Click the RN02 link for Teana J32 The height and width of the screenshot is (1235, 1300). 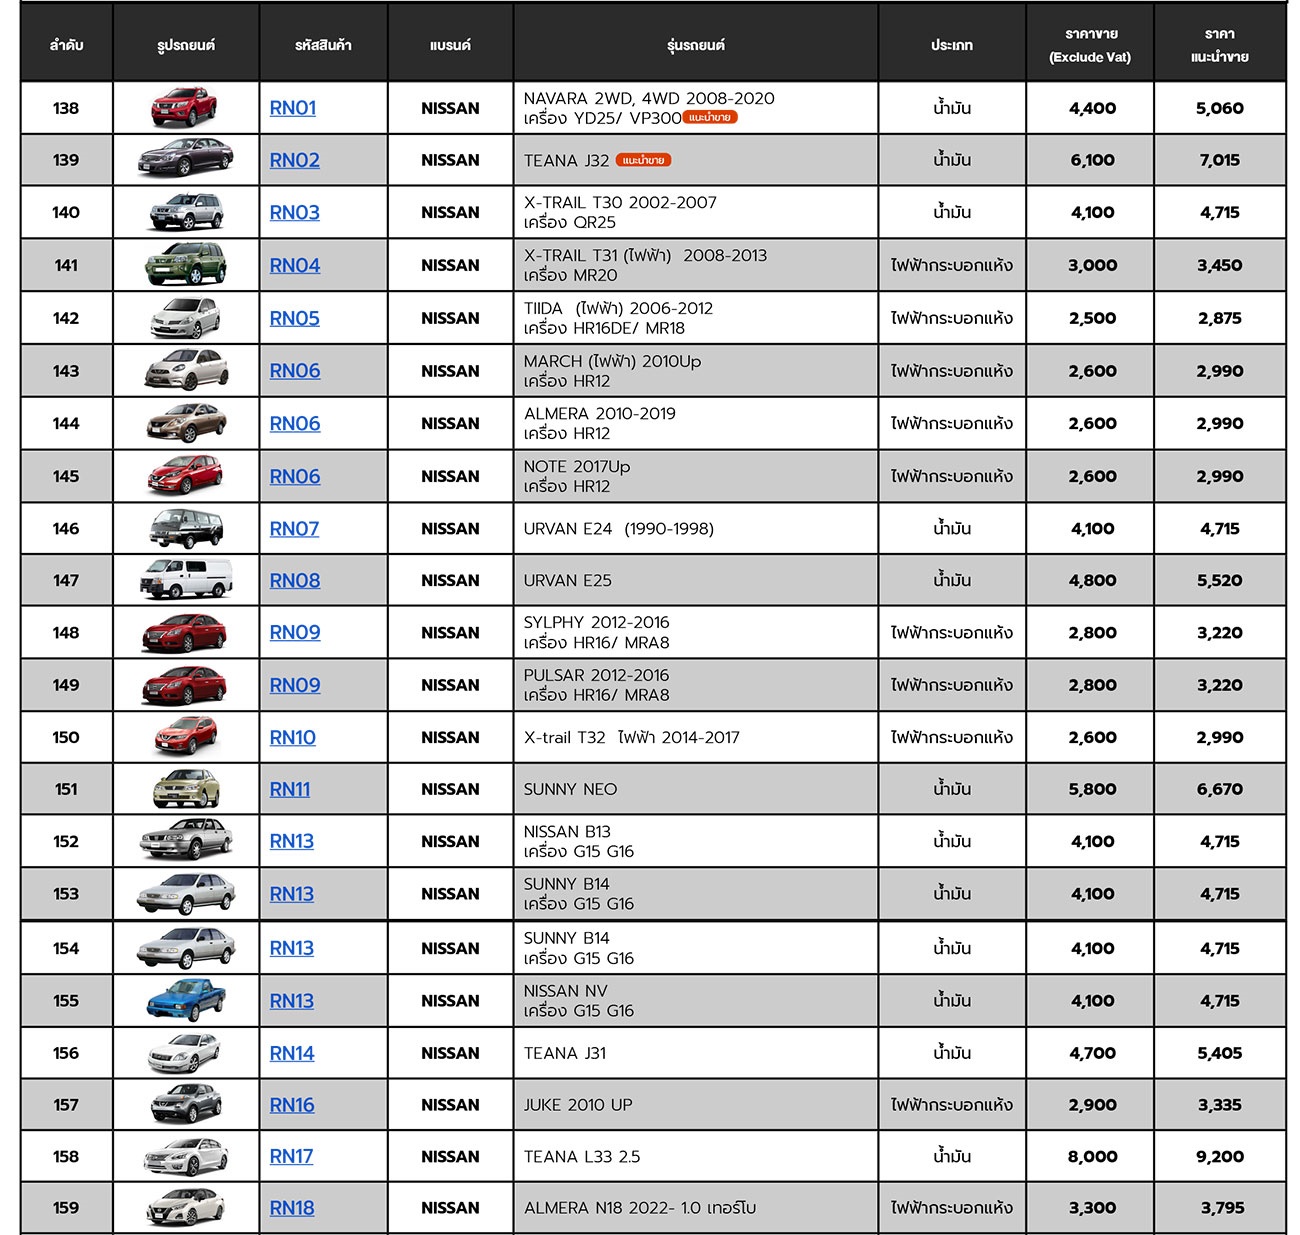295,160
